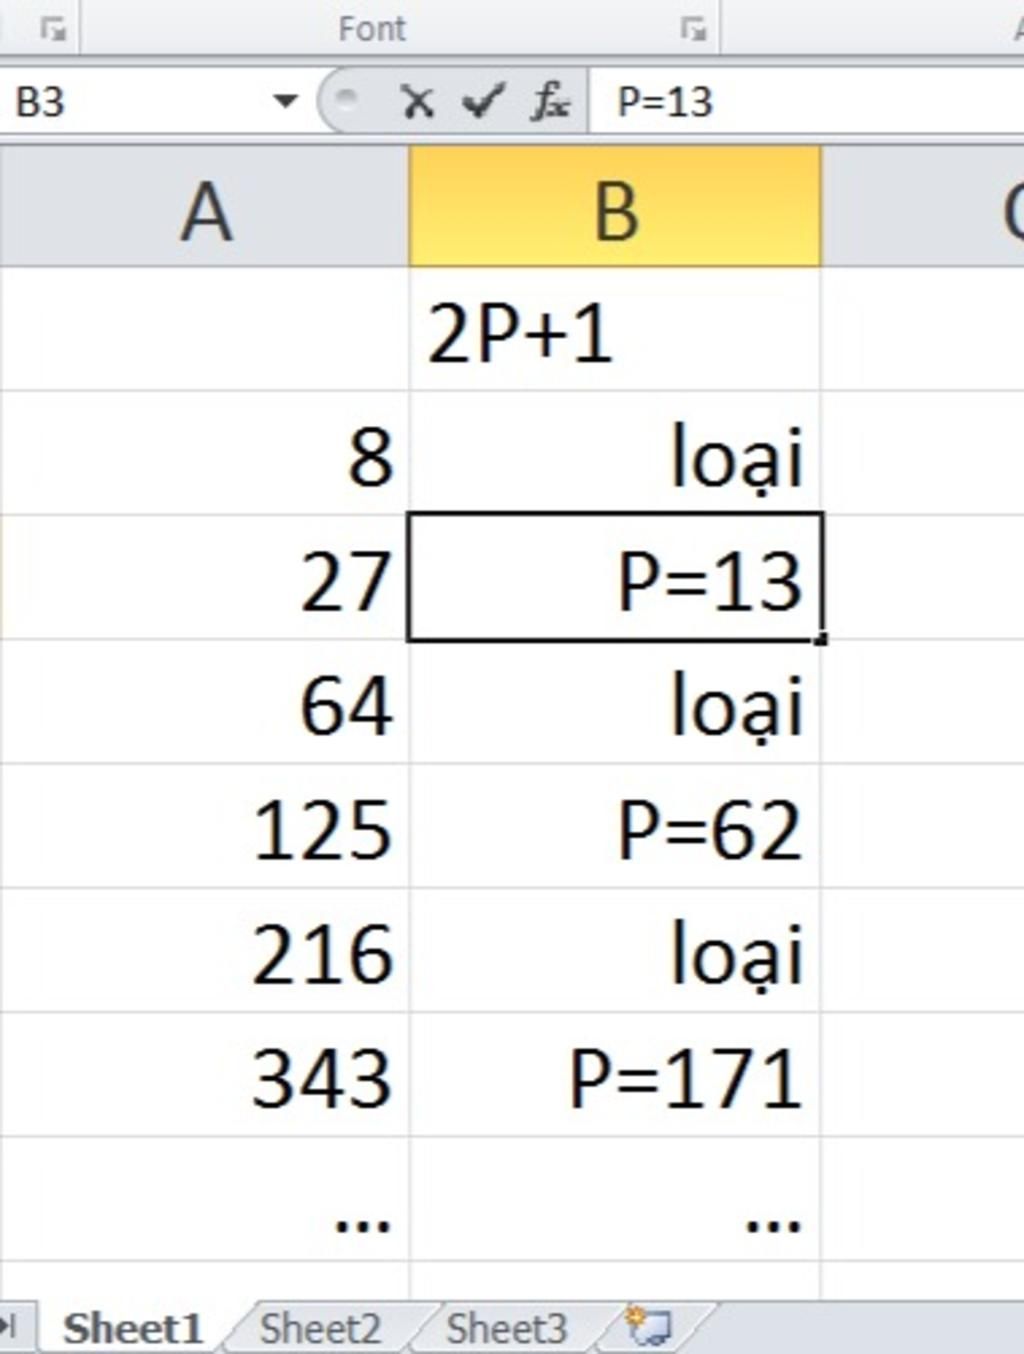This screenshot has width=1024, height=1354.
Task: Confirm entry with the checkmark Enter icon
Action: pos(483,101)
